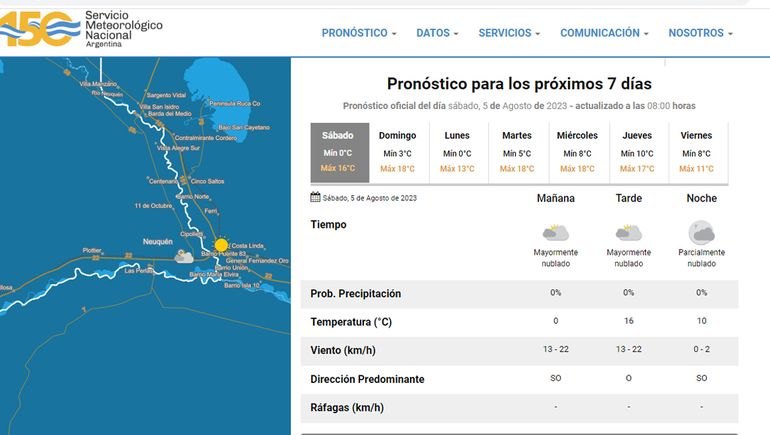The image size is (770, 435).
Task: Click the Bajo San Cayetano map label
Action: pos(244,127)
